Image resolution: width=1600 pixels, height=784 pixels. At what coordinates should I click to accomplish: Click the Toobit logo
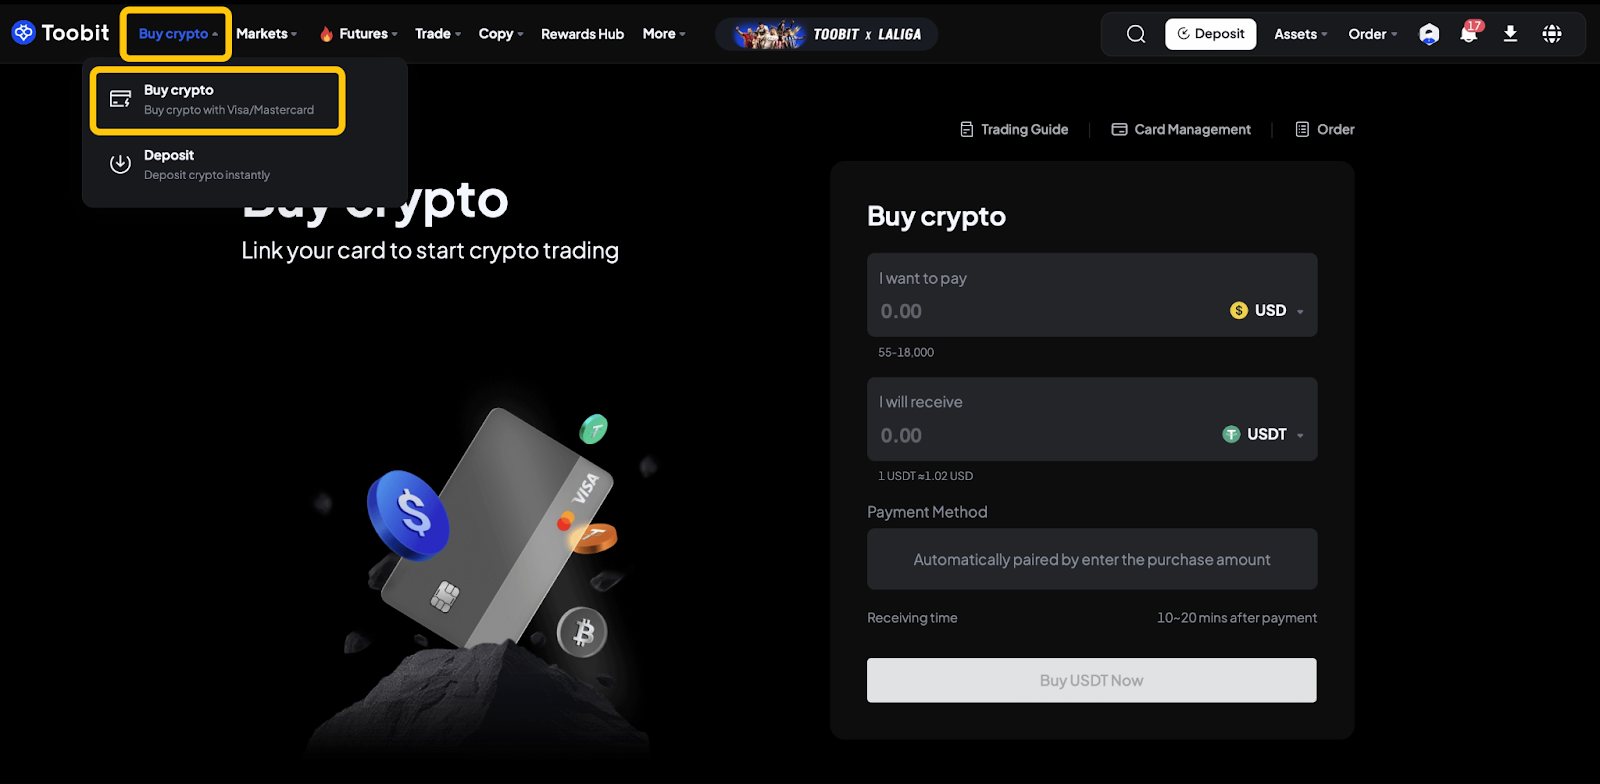(60, 33)
